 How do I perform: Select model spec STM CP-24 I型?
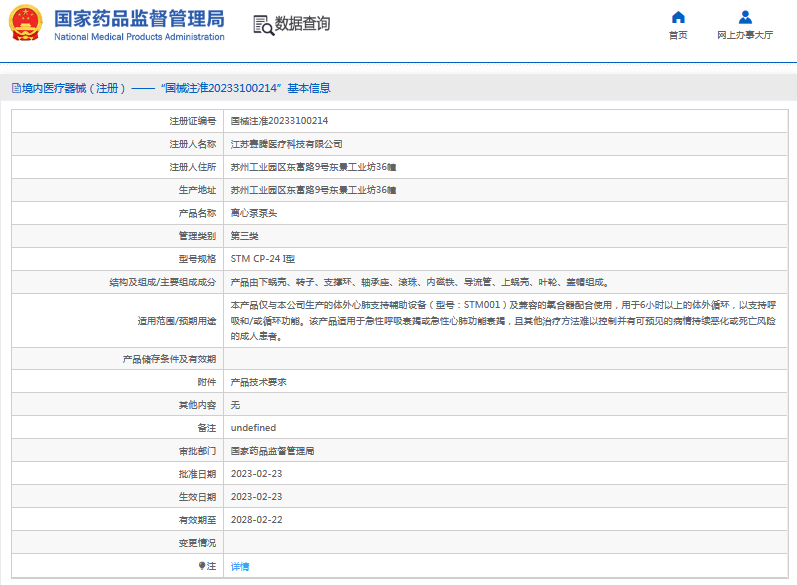coord(263,259)
